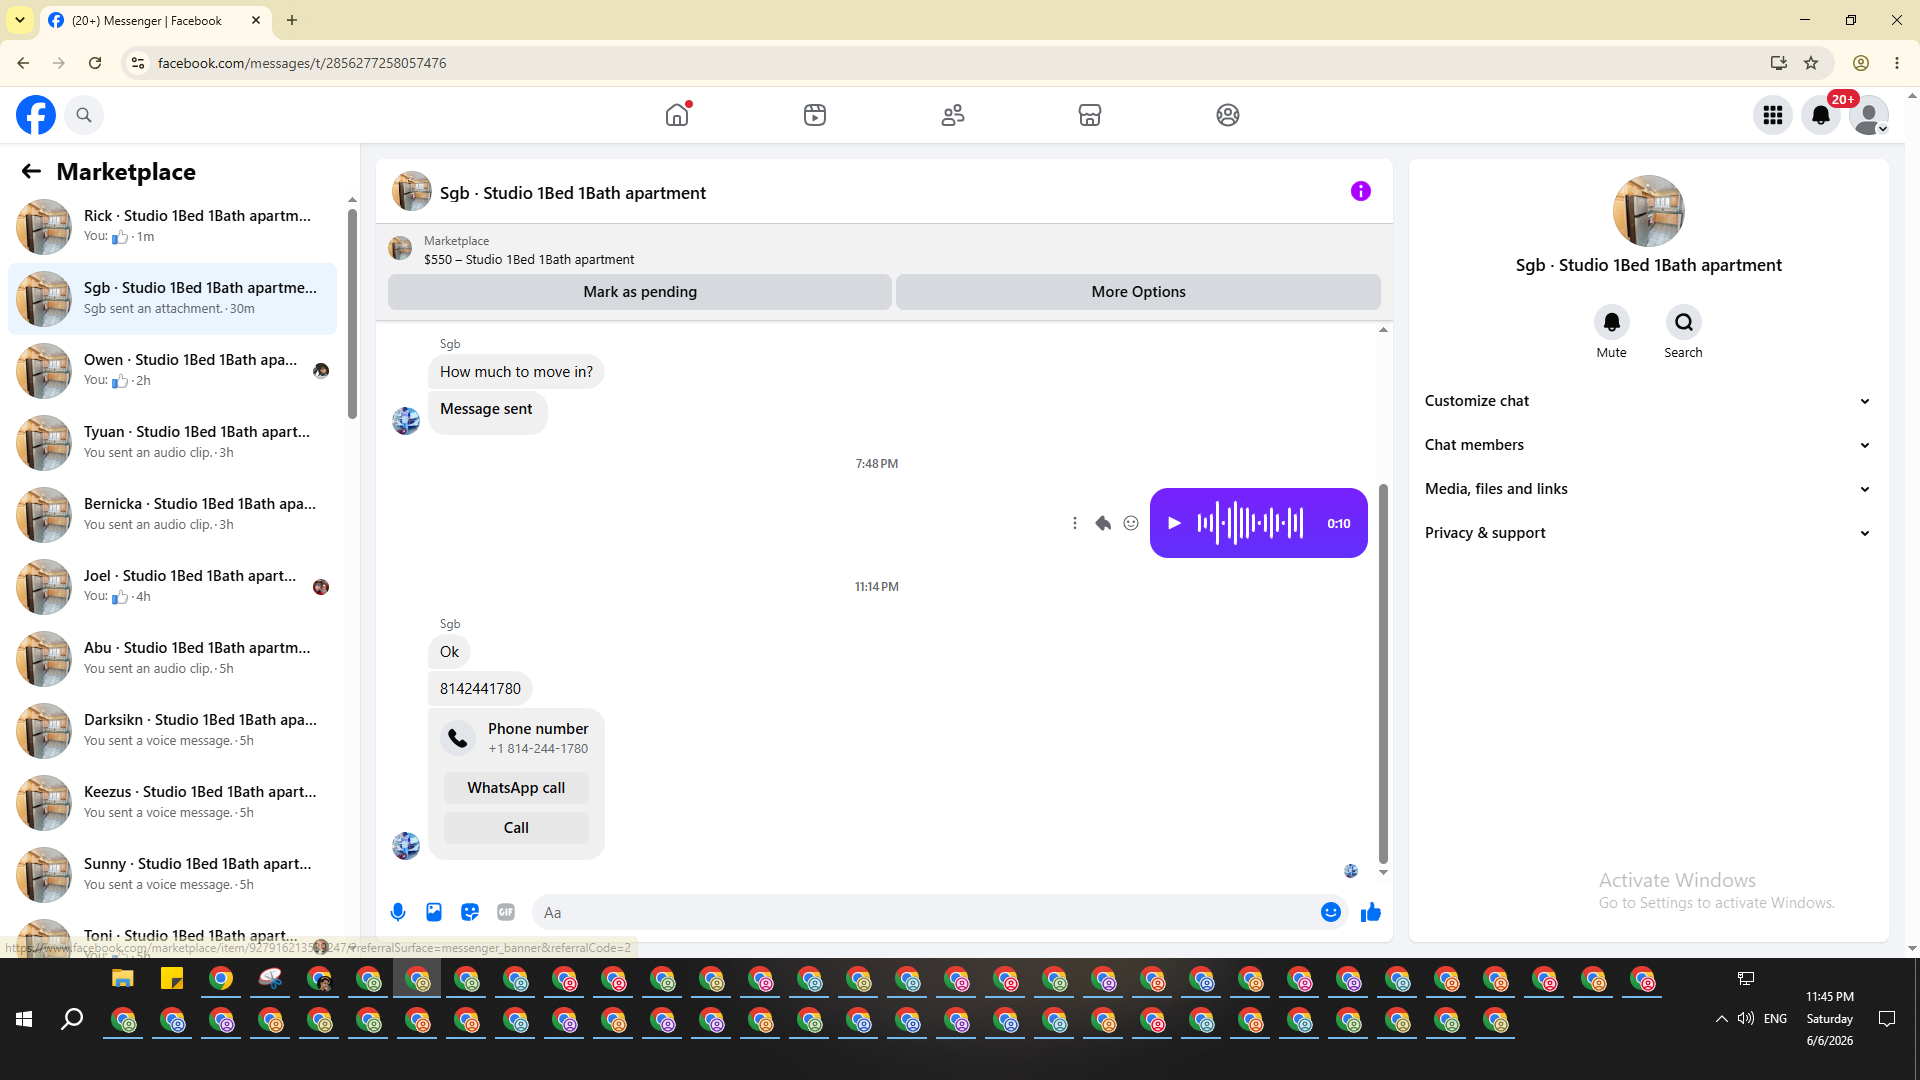
Task: Open Rick's Studio 1Bed 1Bath chat
Action: point(172,227)
